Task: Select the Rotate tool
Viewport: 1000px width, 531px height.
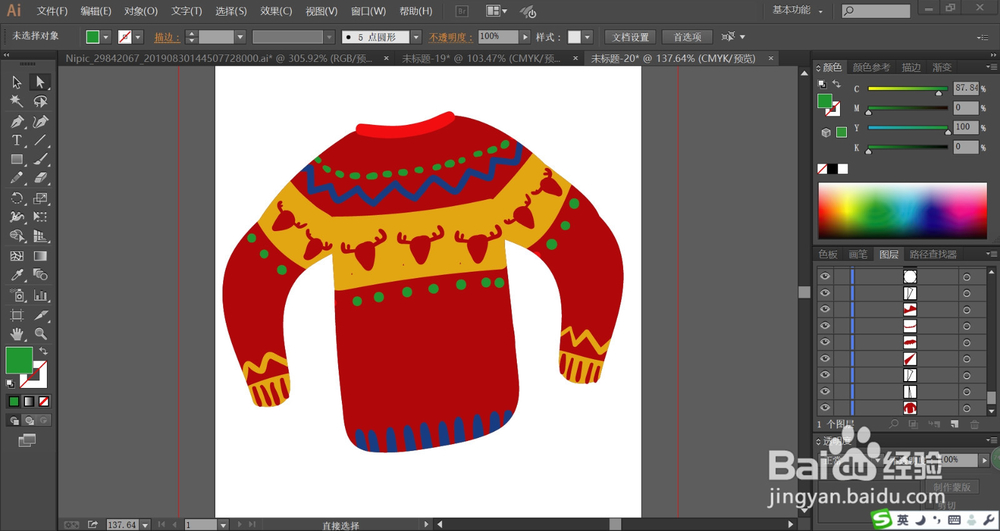Action: pyautogui.click(x=17, y=198)
